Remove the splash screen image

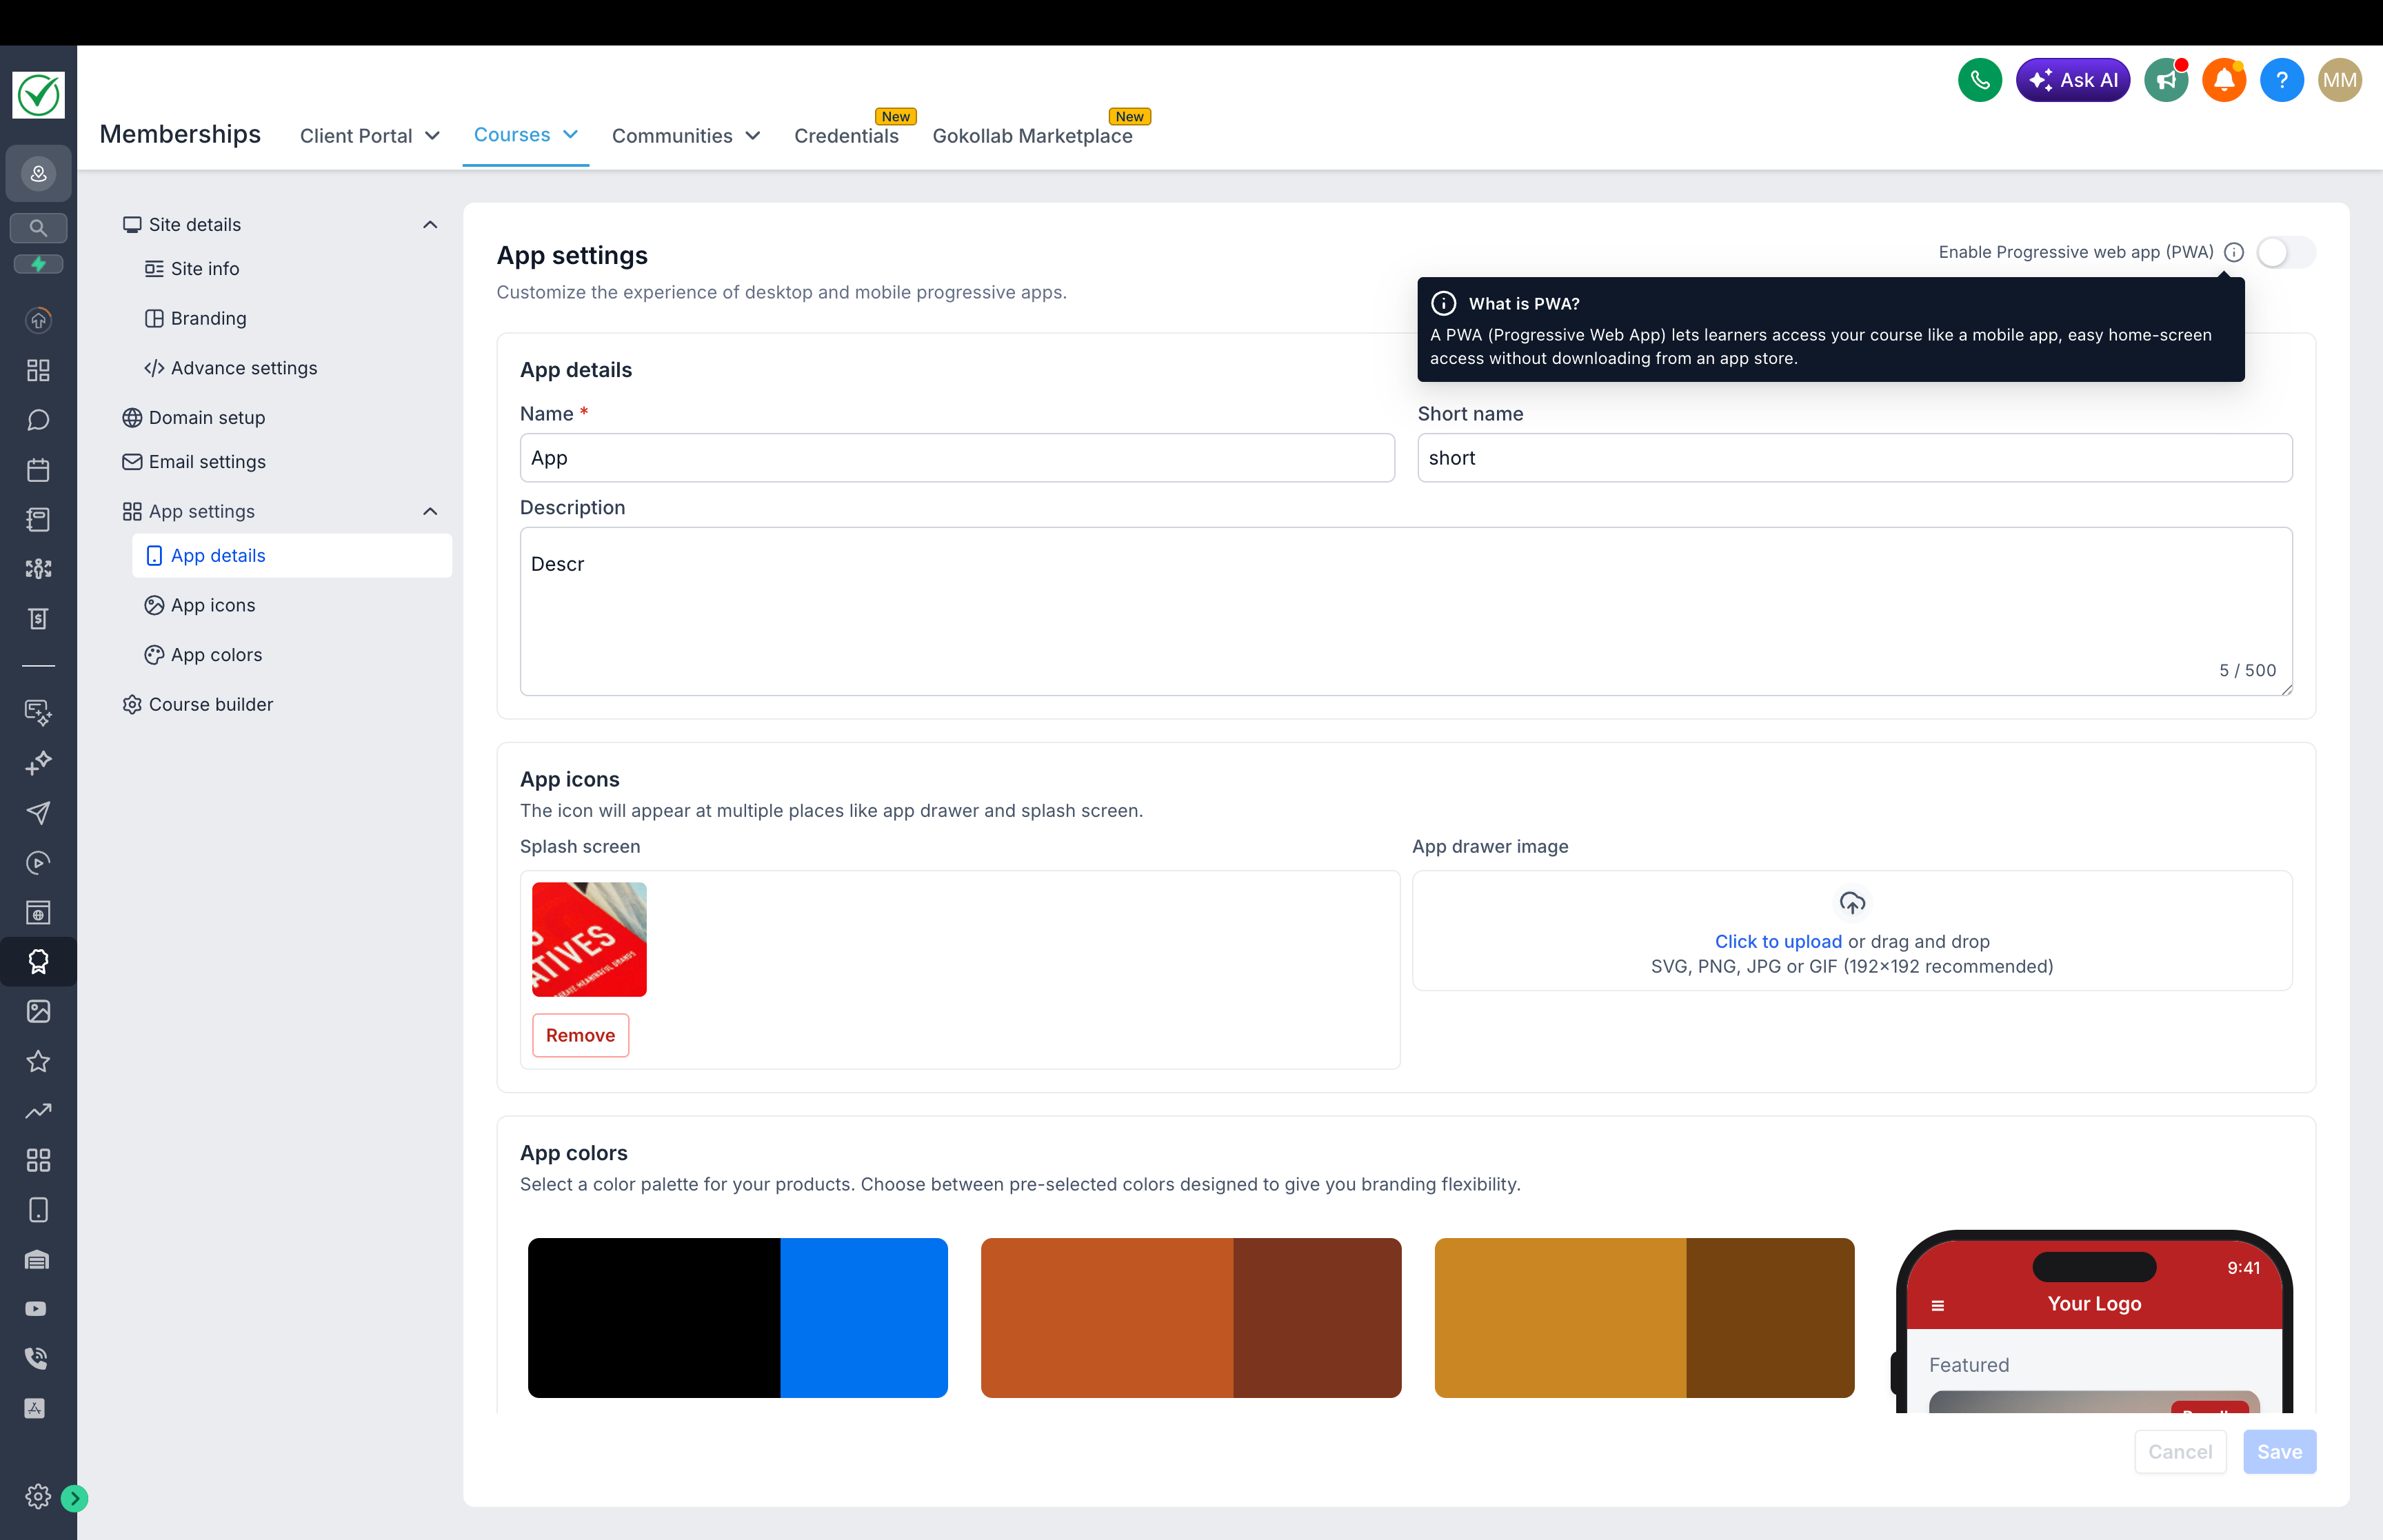tap(580, 1035)
